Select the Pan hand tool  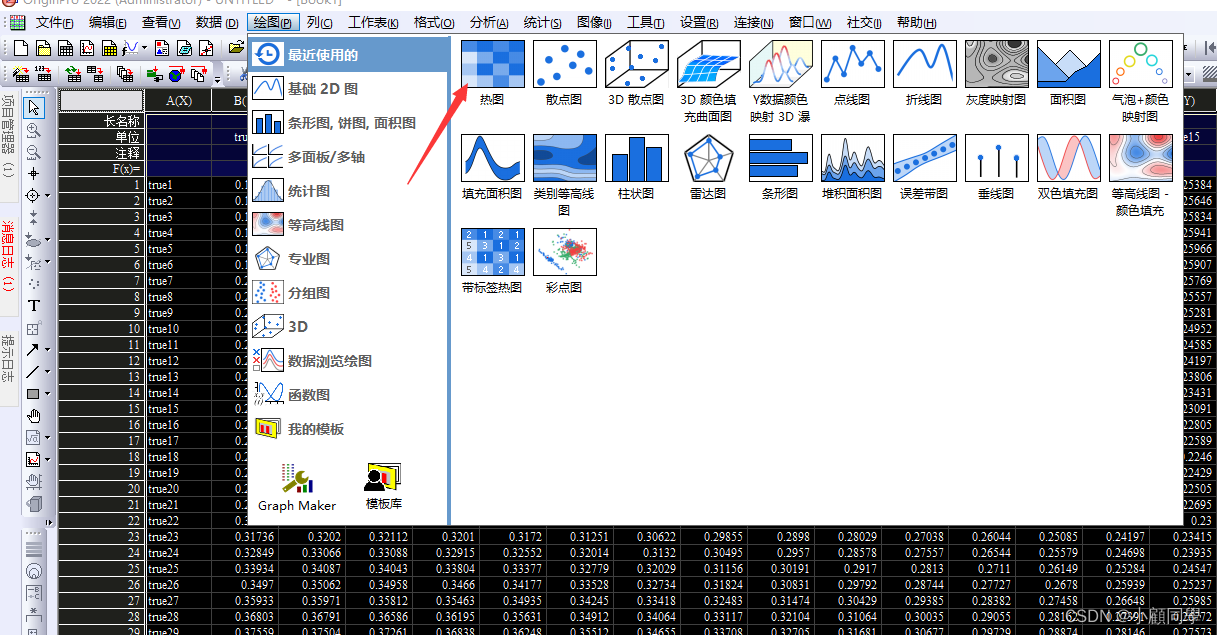tap(34, 415)
